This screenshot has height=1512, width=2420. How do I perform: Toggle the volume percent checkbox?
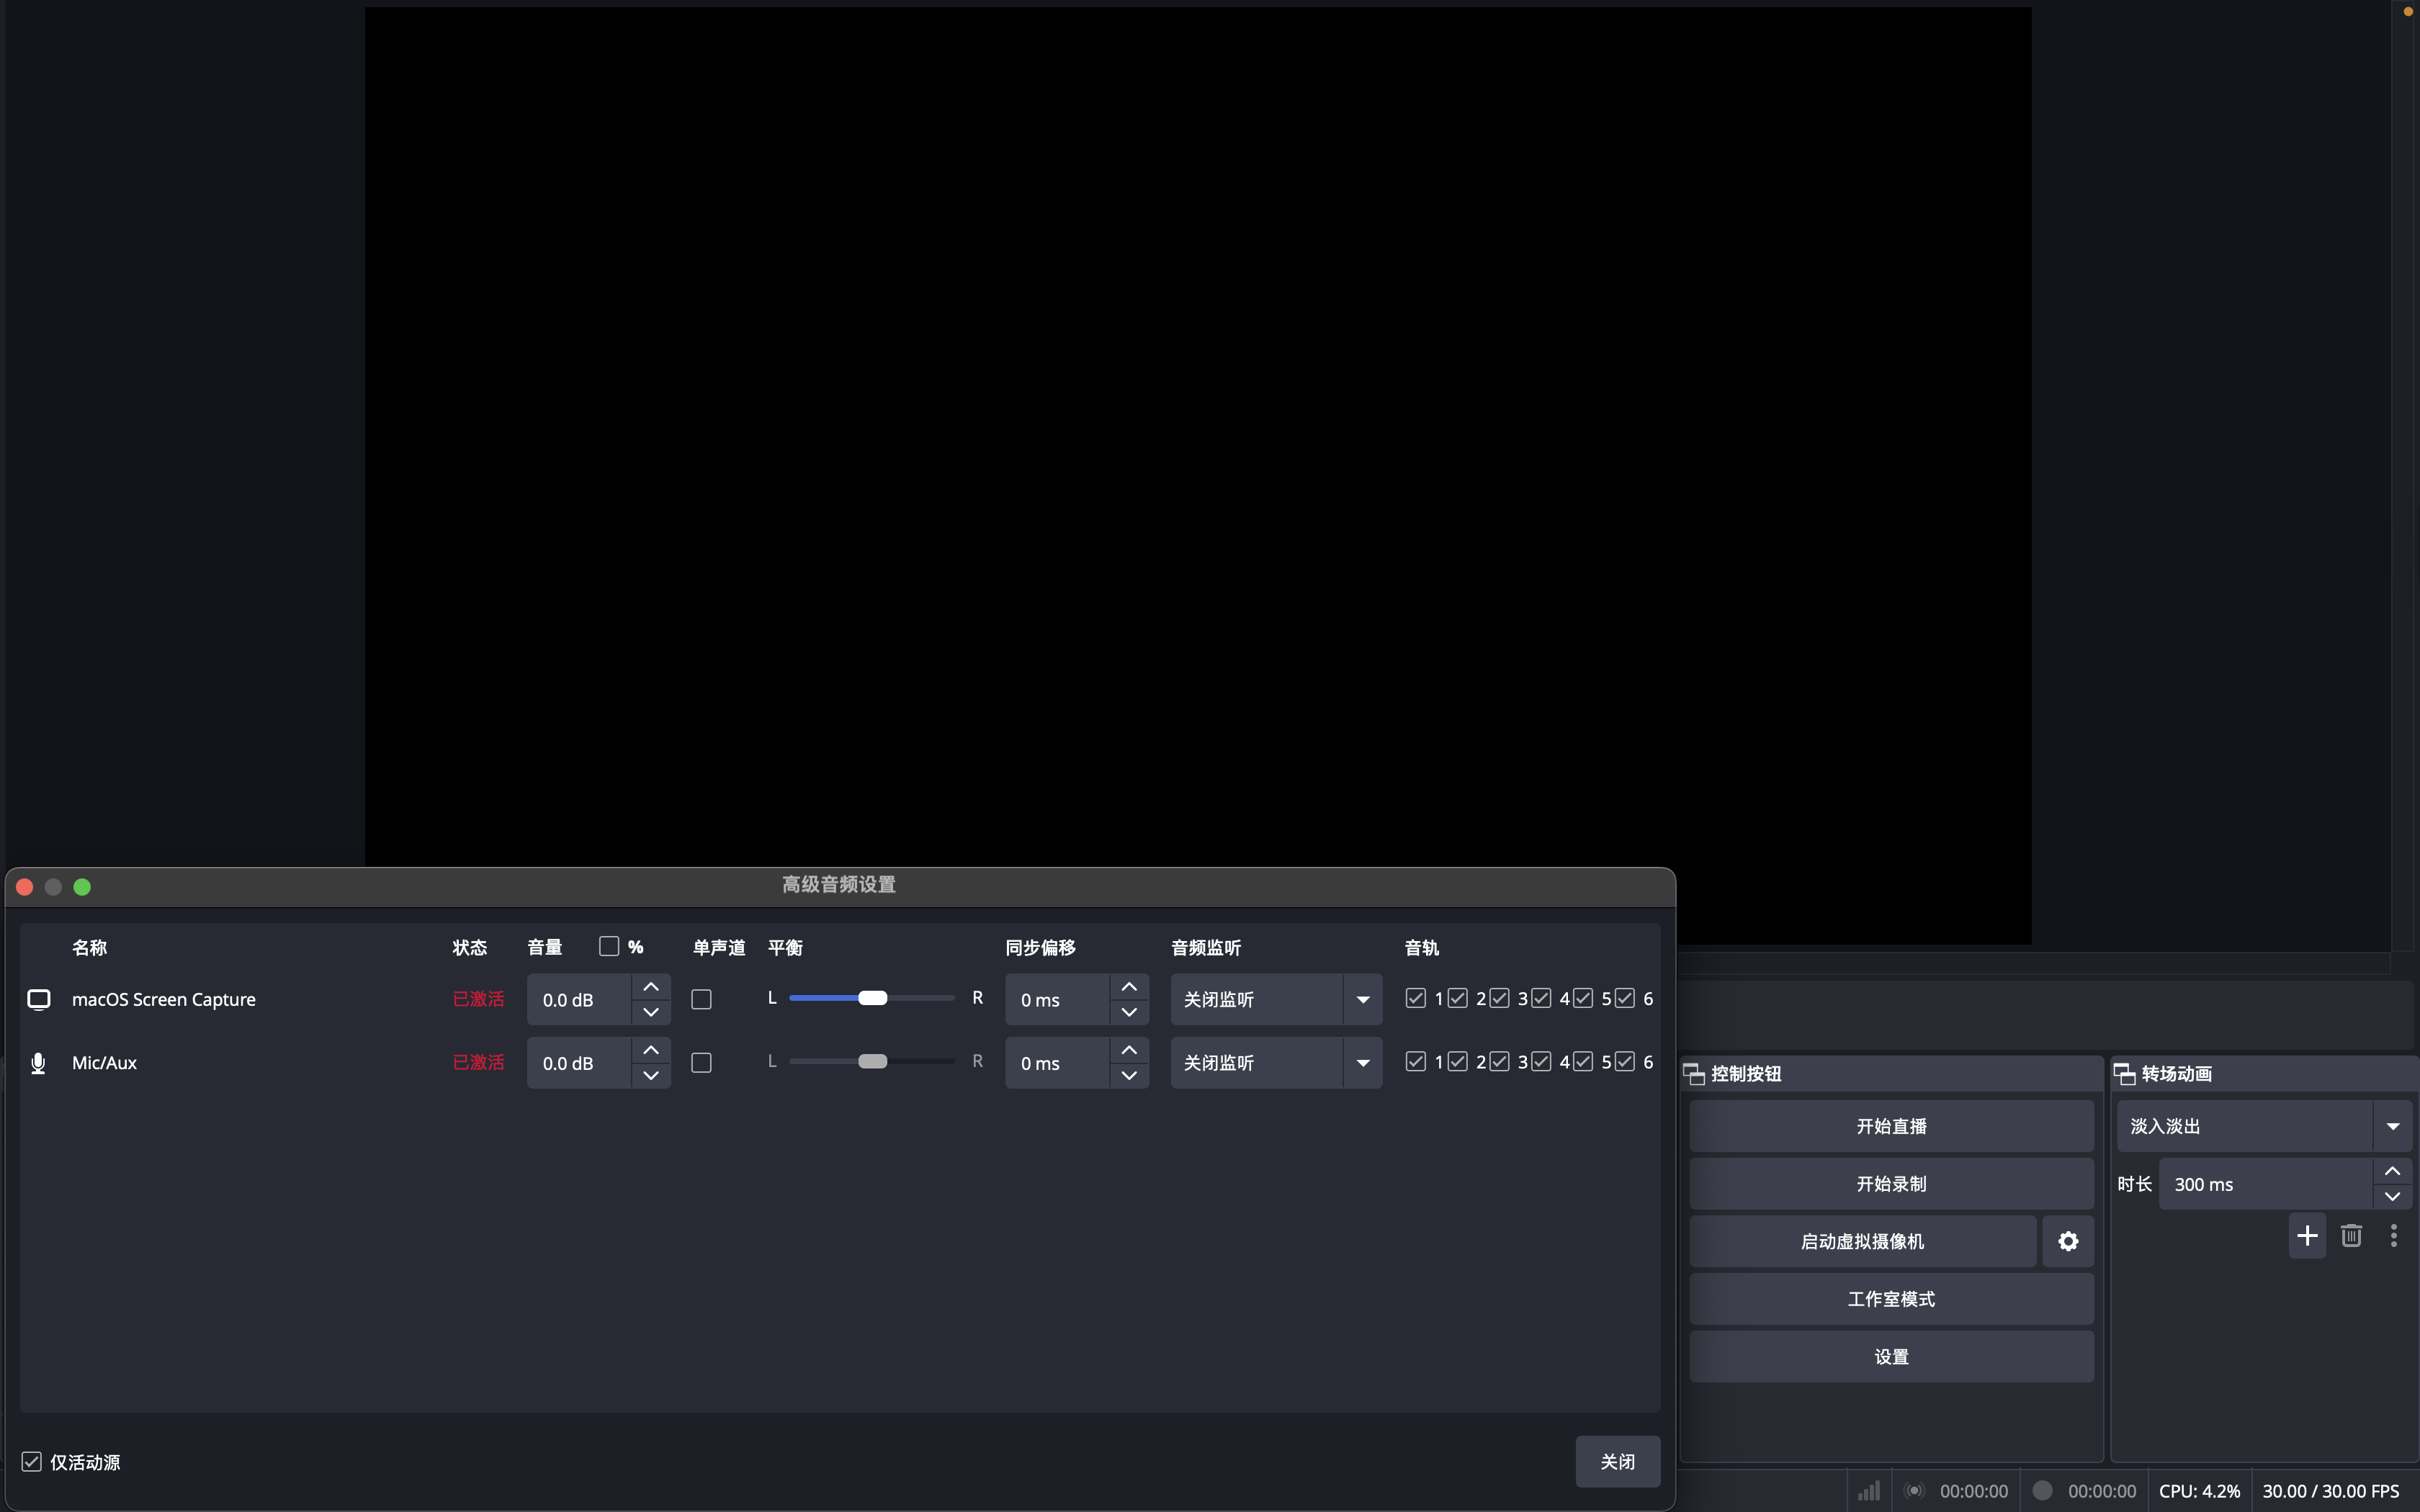(609, 946)
